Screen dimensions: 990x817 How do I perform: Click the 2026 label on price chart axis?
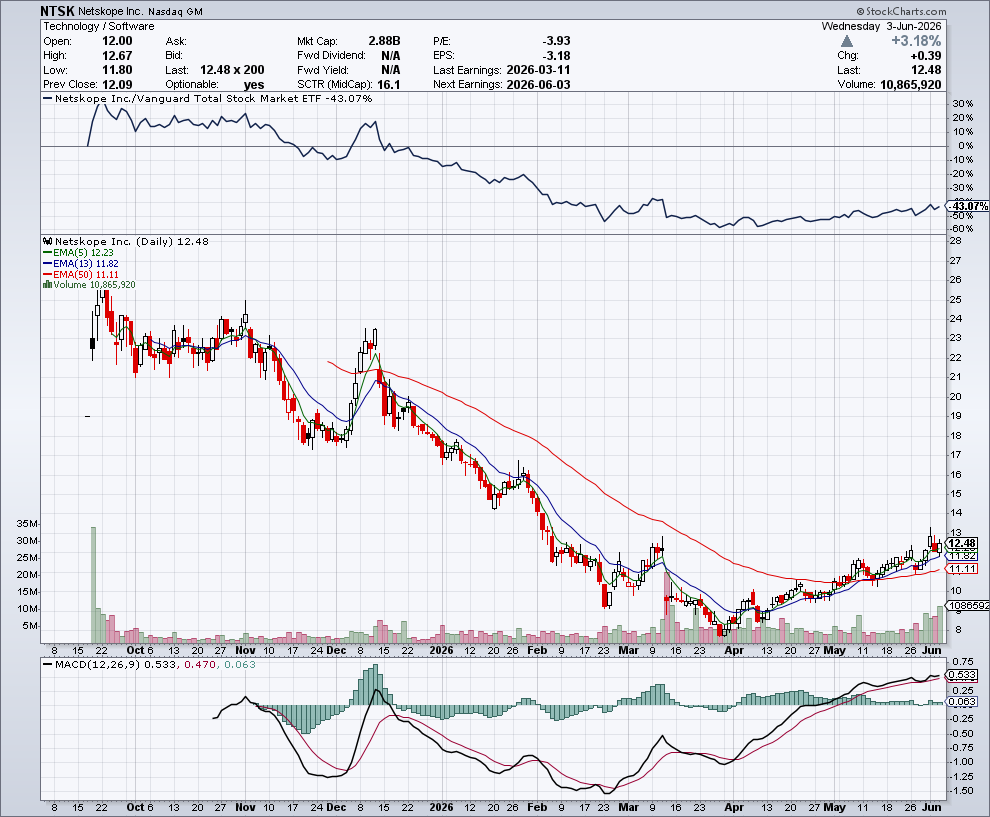pos(441,650)
